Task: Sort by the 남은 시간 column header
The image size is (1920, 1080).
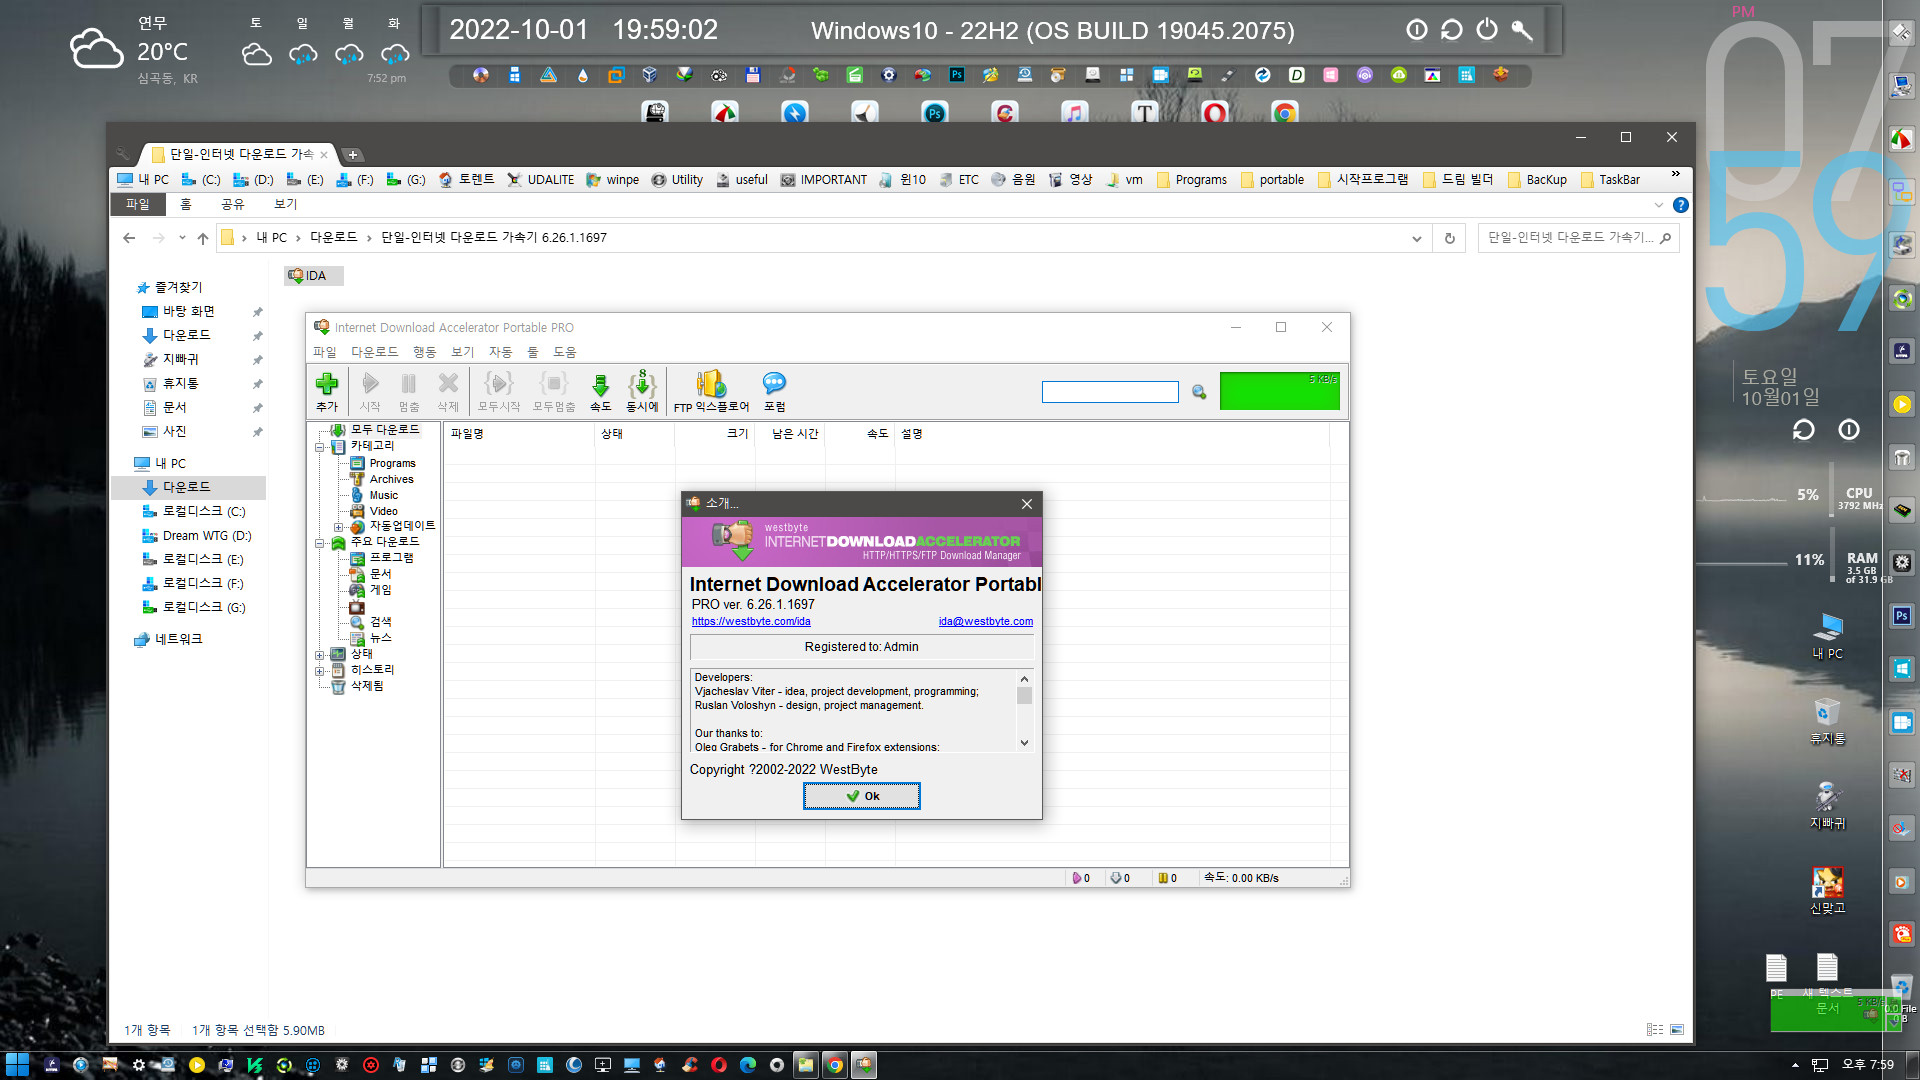Action: pyautogui.click(x=790, y=434)
